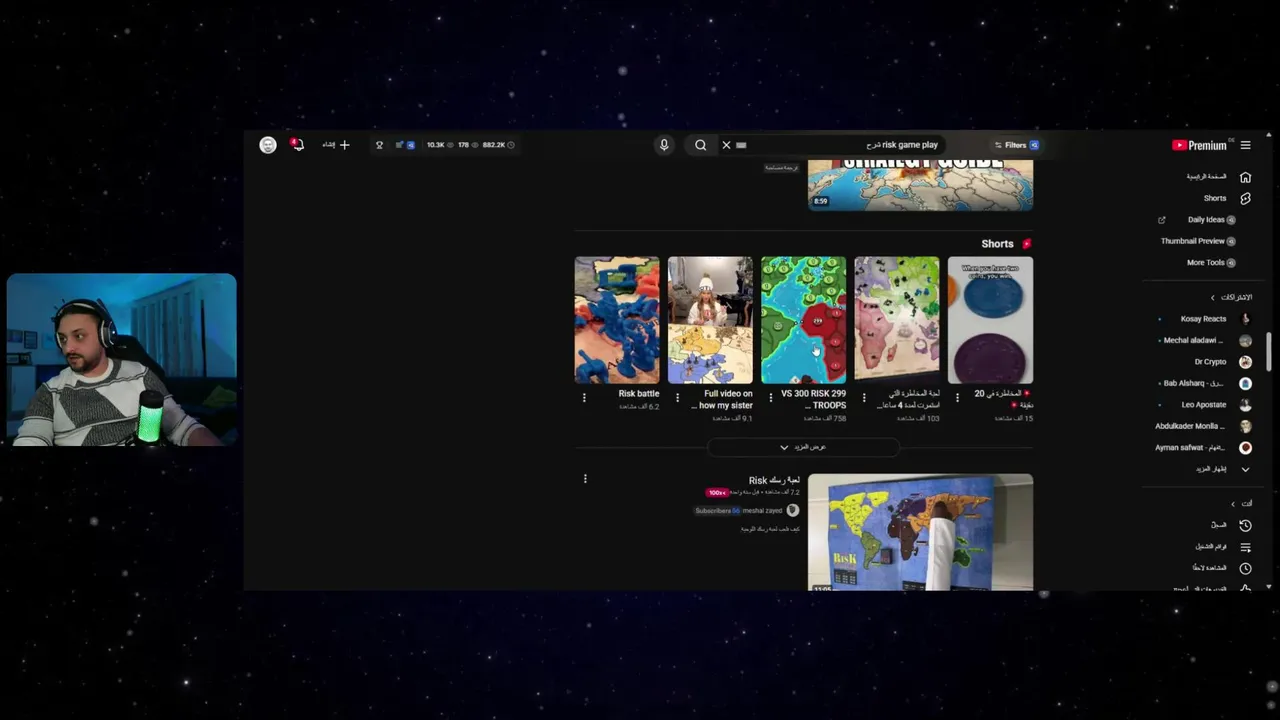Click the Shorts shelf heading icon
This screenshot has height=720, width=1280.
pyautogui.click(x=1027, y=244)
